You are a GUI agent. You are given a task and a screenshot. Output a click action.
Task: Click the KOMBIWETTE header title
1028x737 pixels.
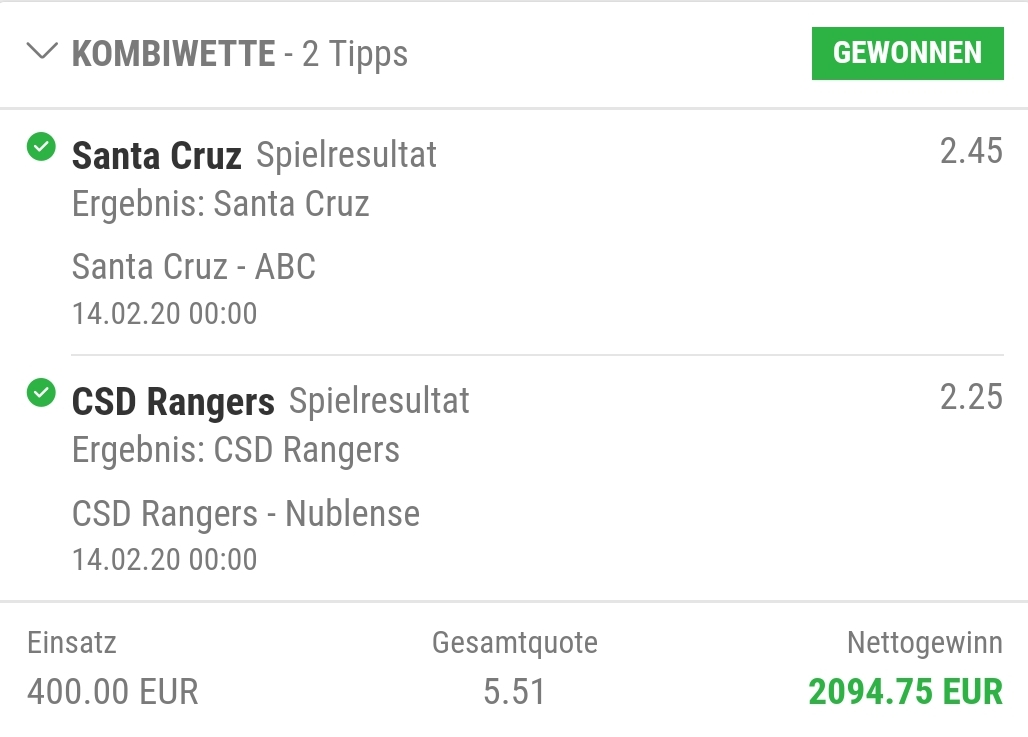tap(173, 54)
